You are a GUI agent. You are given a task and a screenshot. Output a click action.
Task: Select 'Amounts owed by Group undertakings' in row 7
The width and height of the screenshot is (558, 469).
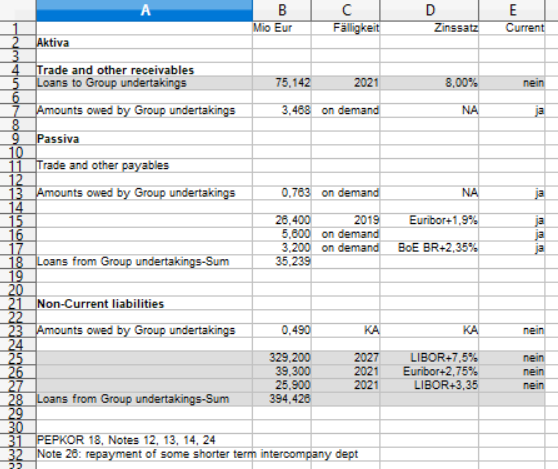[144, 111]
